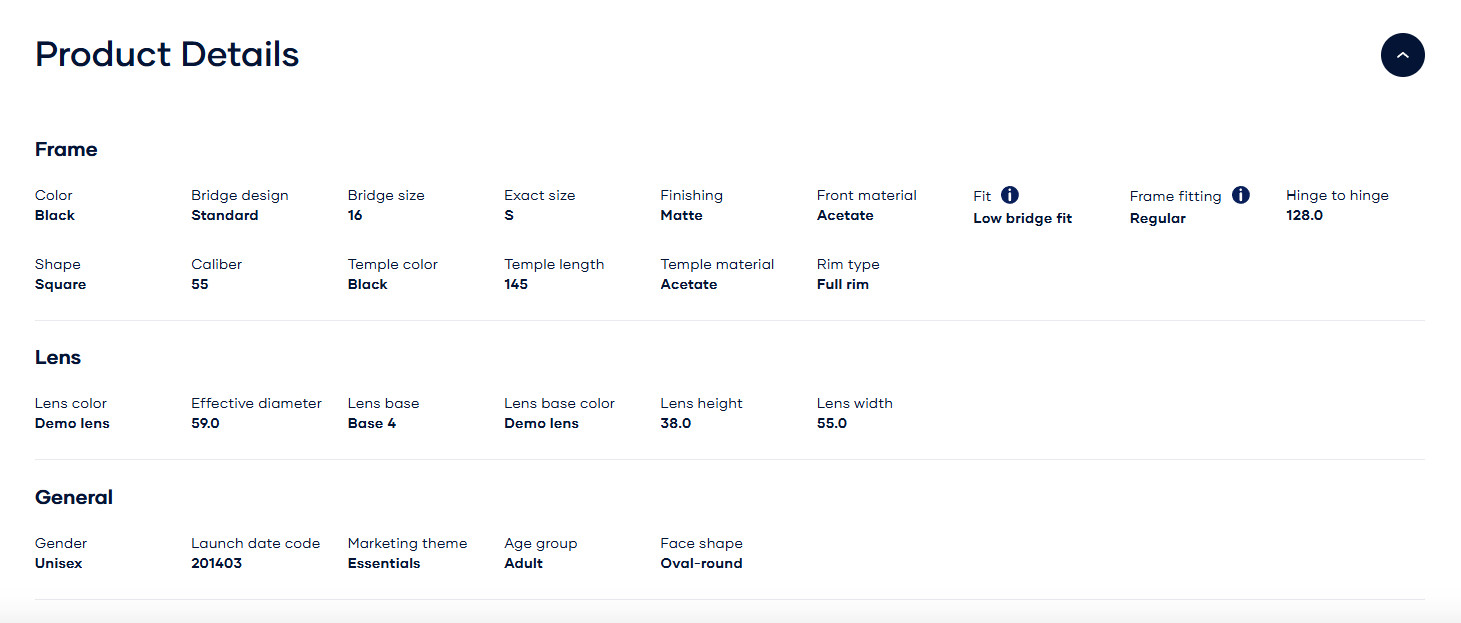
Task: Click the Hinge to hinge 128.0 value
Action: pos(1304,215)
